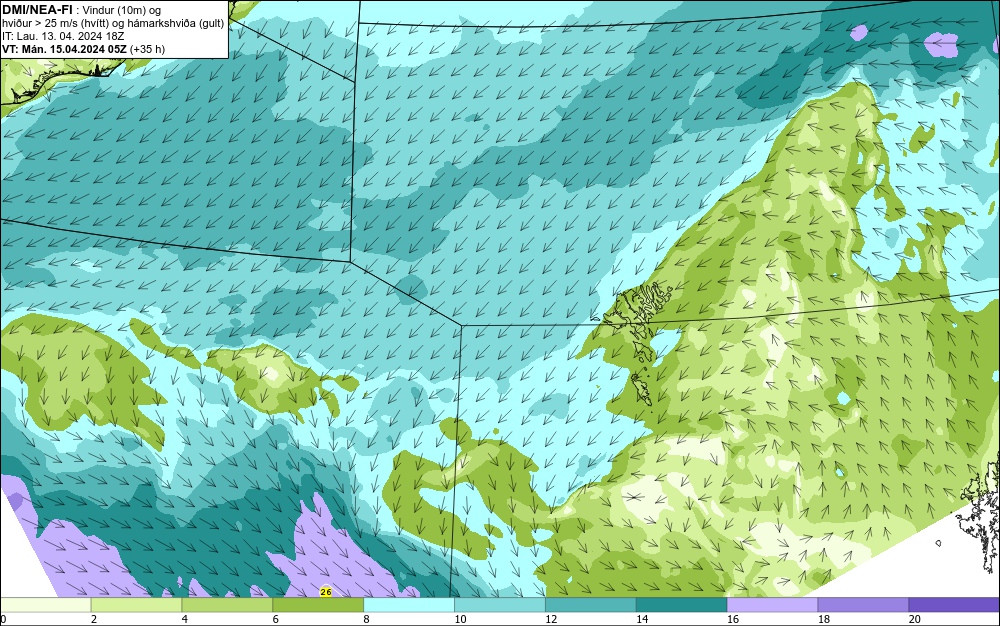The image size is (1000, 626).
Task: Select the above 20 m/s dark purple swatch
Action: [x=954, y=605]
